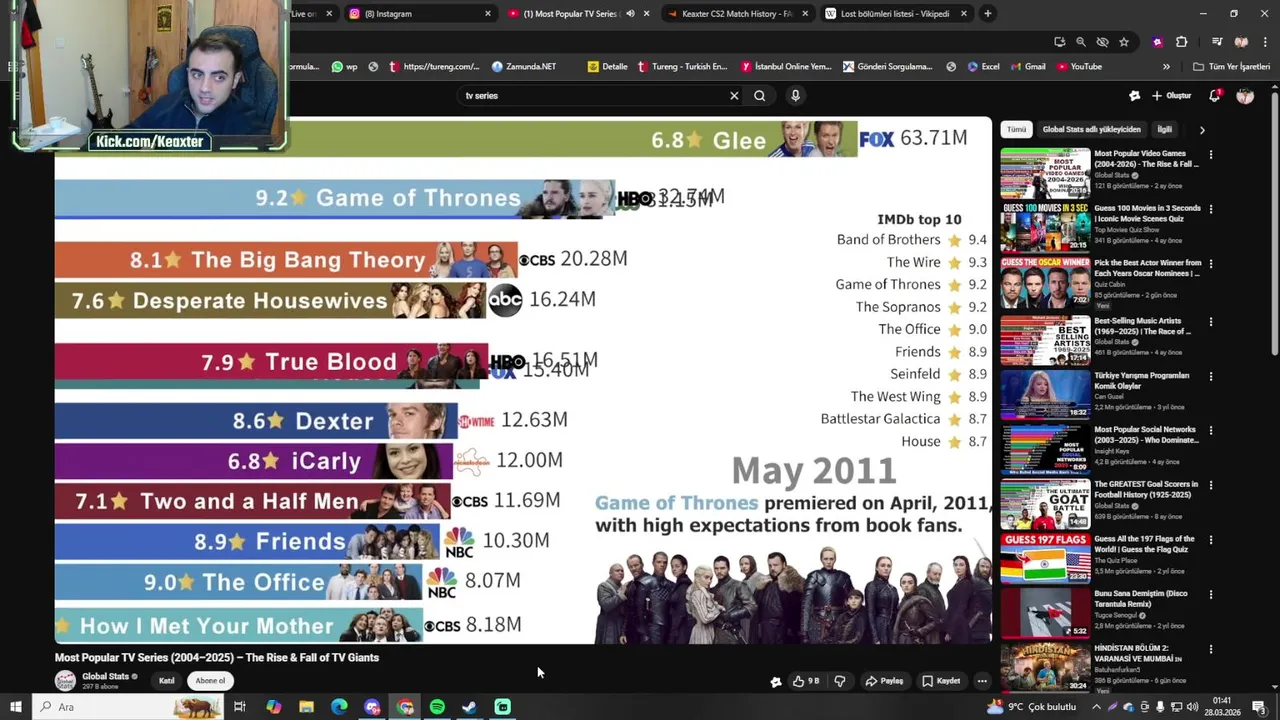1280x720 pixels.
Task: Mute the tab via its speaker icon
Action: (x=630, y=14)
